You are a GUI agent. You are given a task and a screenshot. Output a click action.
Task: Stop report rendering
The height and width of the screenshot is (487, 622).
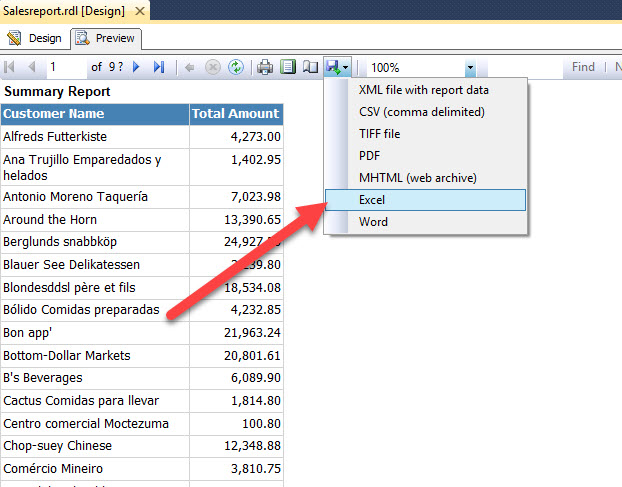click(213, 67)
